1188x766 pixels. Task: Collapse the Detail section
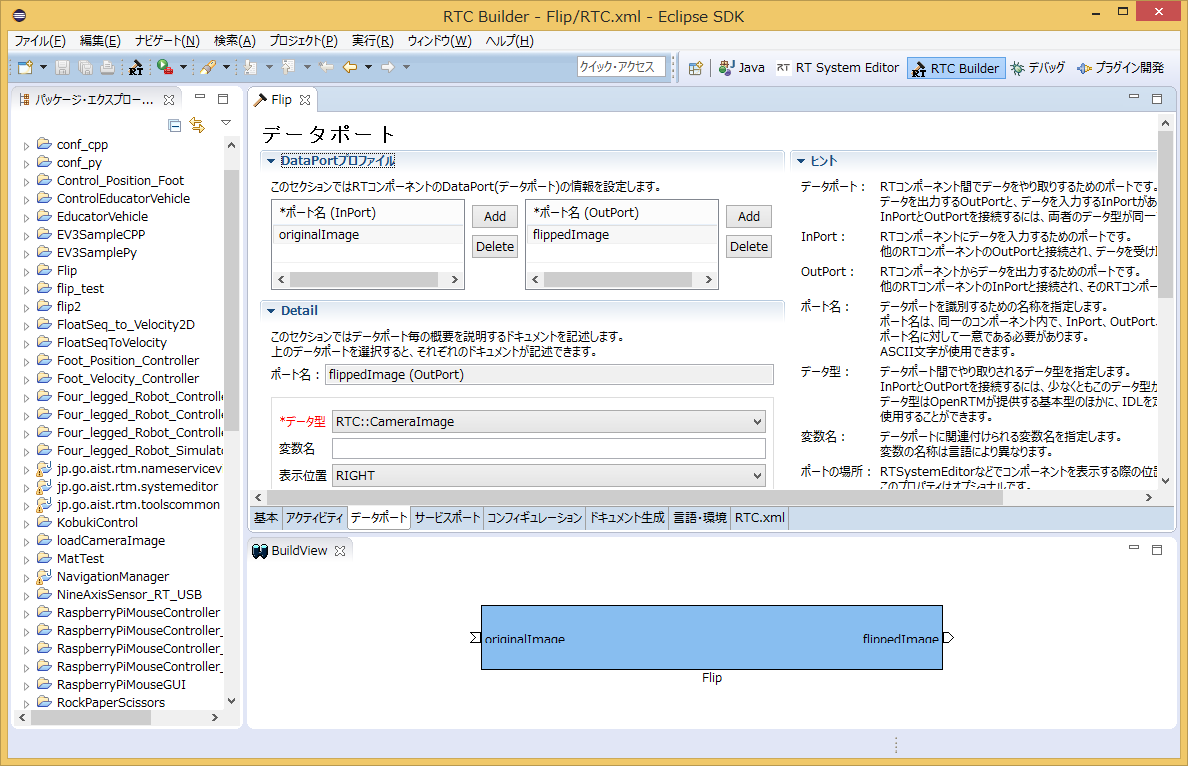(270, 311)
